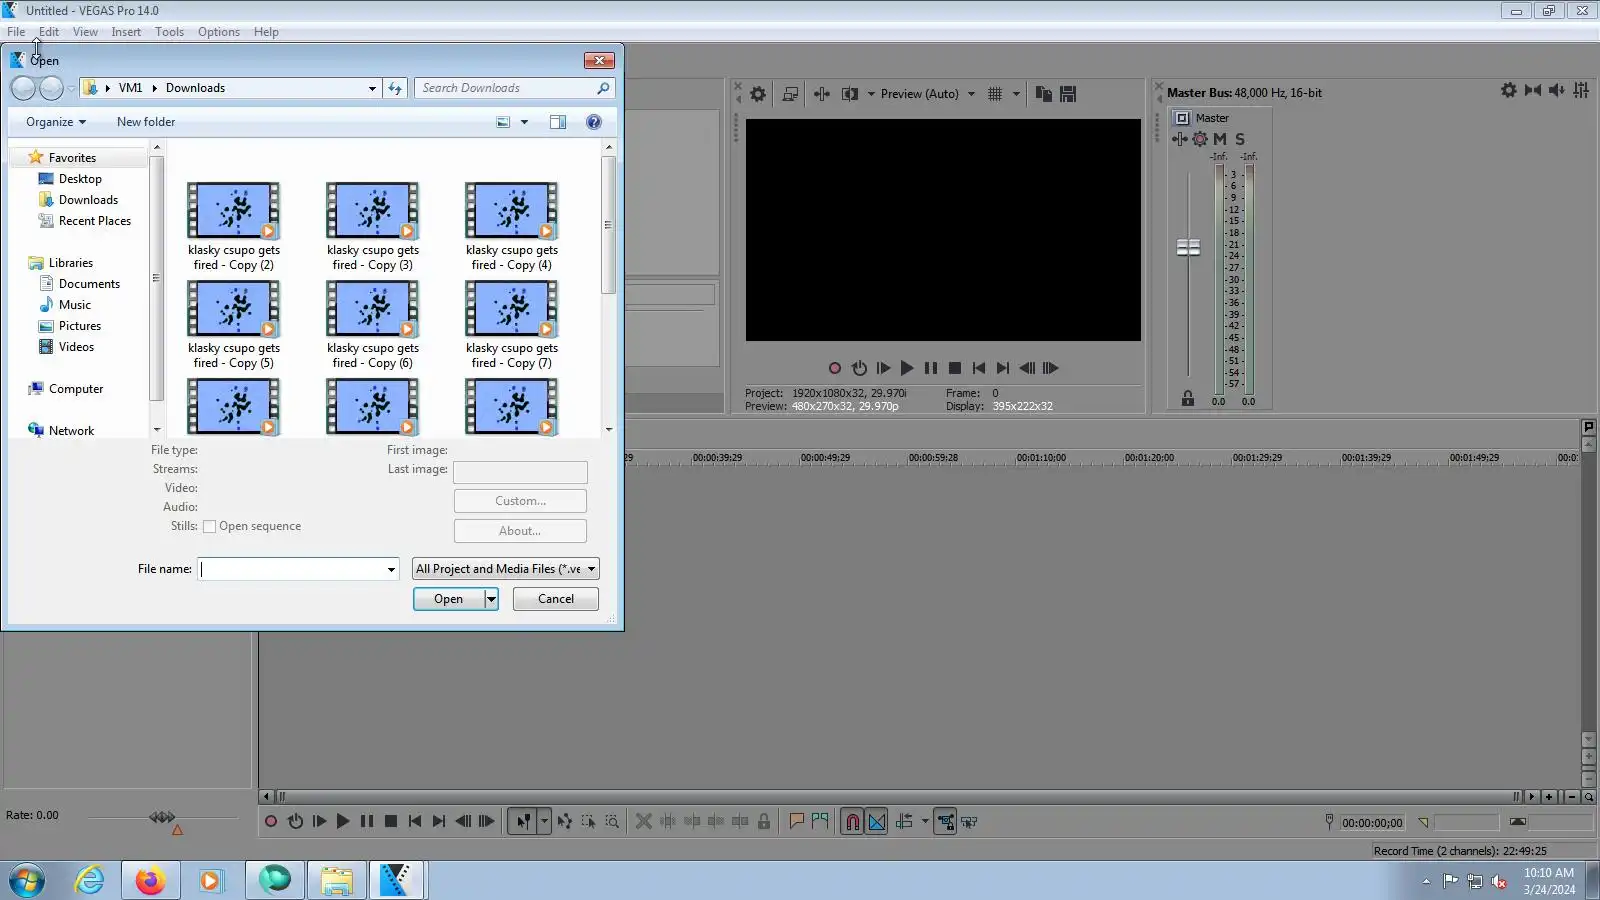Mute the Master bus with M button
Image resolution: width=1600 pixels, height=900 pixels.
click(1220, 139)
